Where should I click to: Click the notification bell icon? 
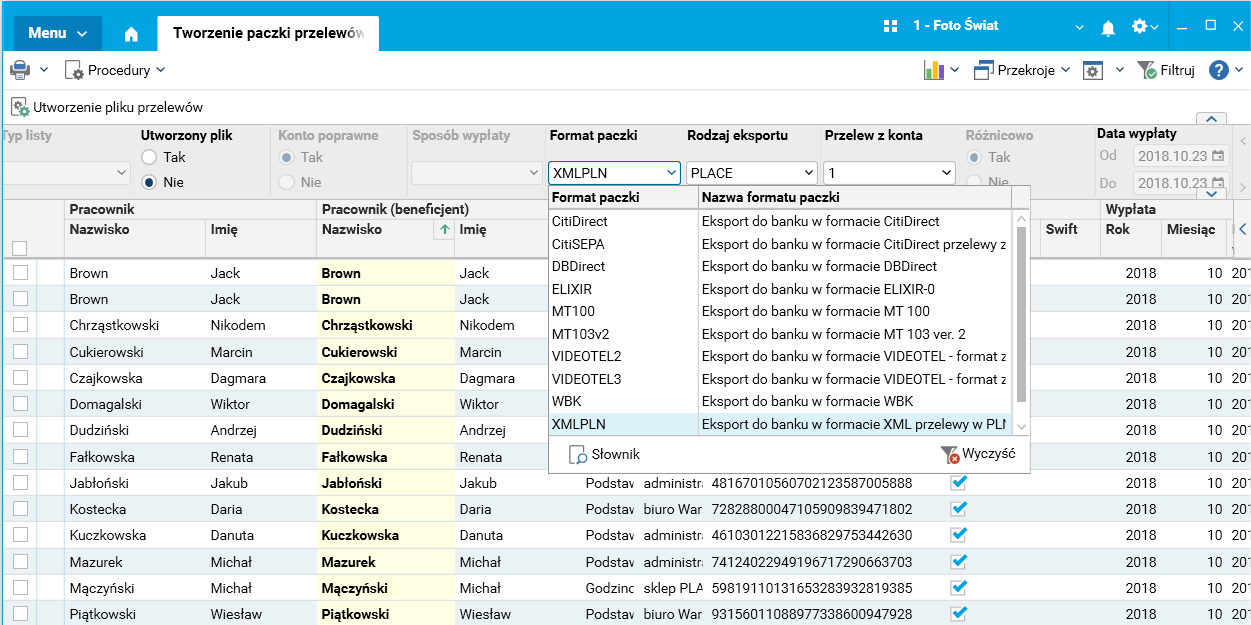click(x=1108, y=28)
